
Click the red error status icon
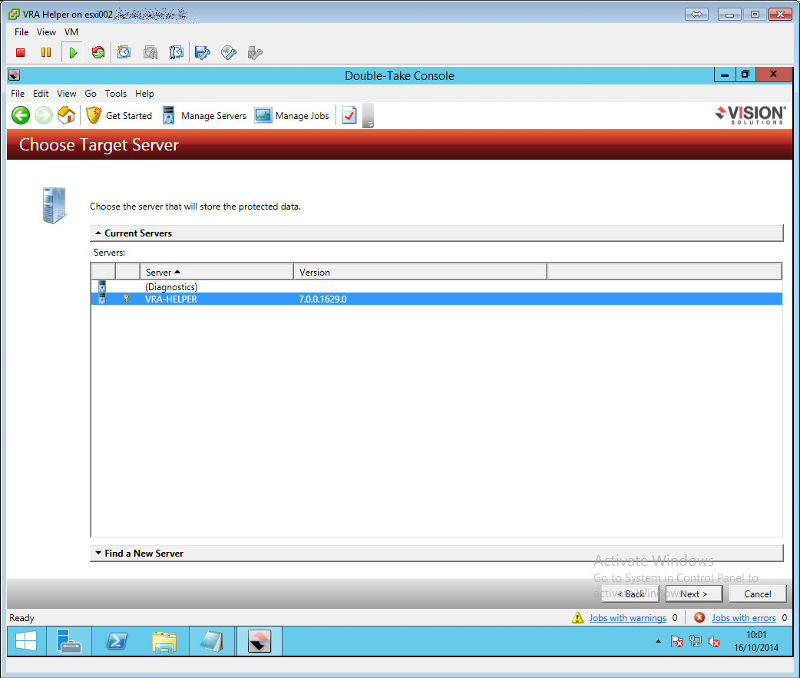(x=699, y=618)
